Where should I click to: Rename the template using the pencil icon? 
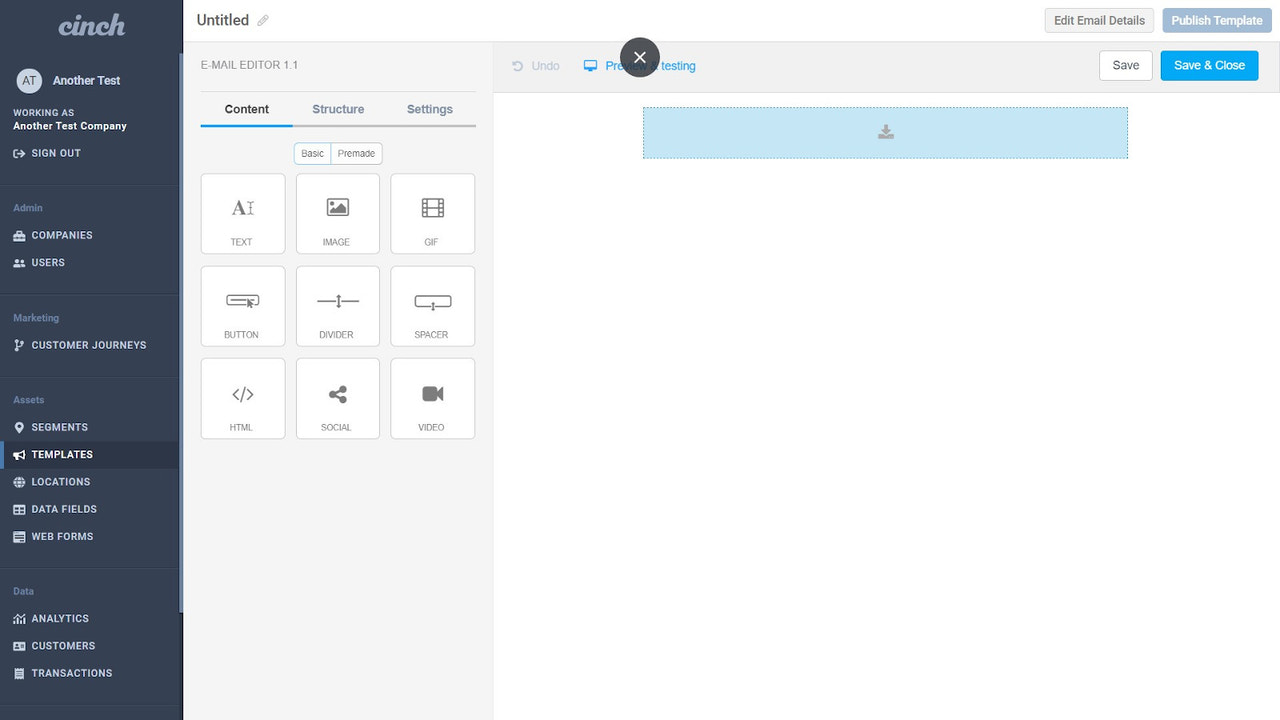click(x=262, y=19)
